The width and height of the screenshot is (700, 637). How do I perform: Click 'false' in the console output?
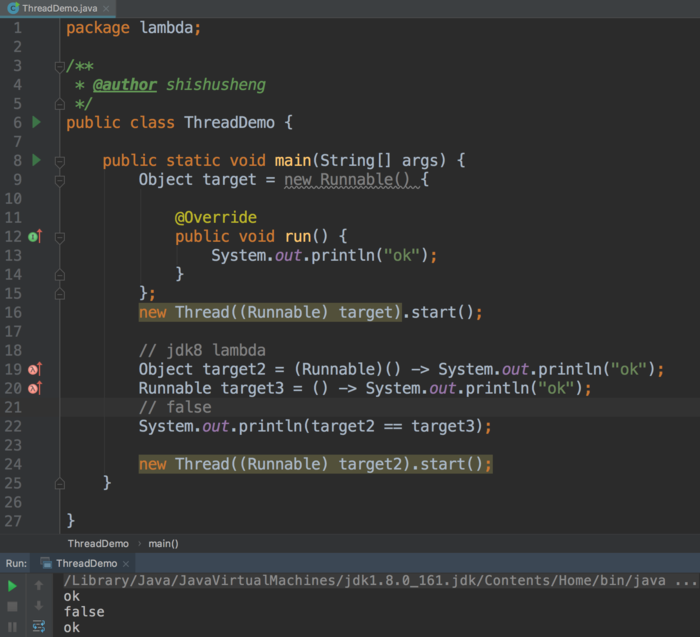[84, 612]
